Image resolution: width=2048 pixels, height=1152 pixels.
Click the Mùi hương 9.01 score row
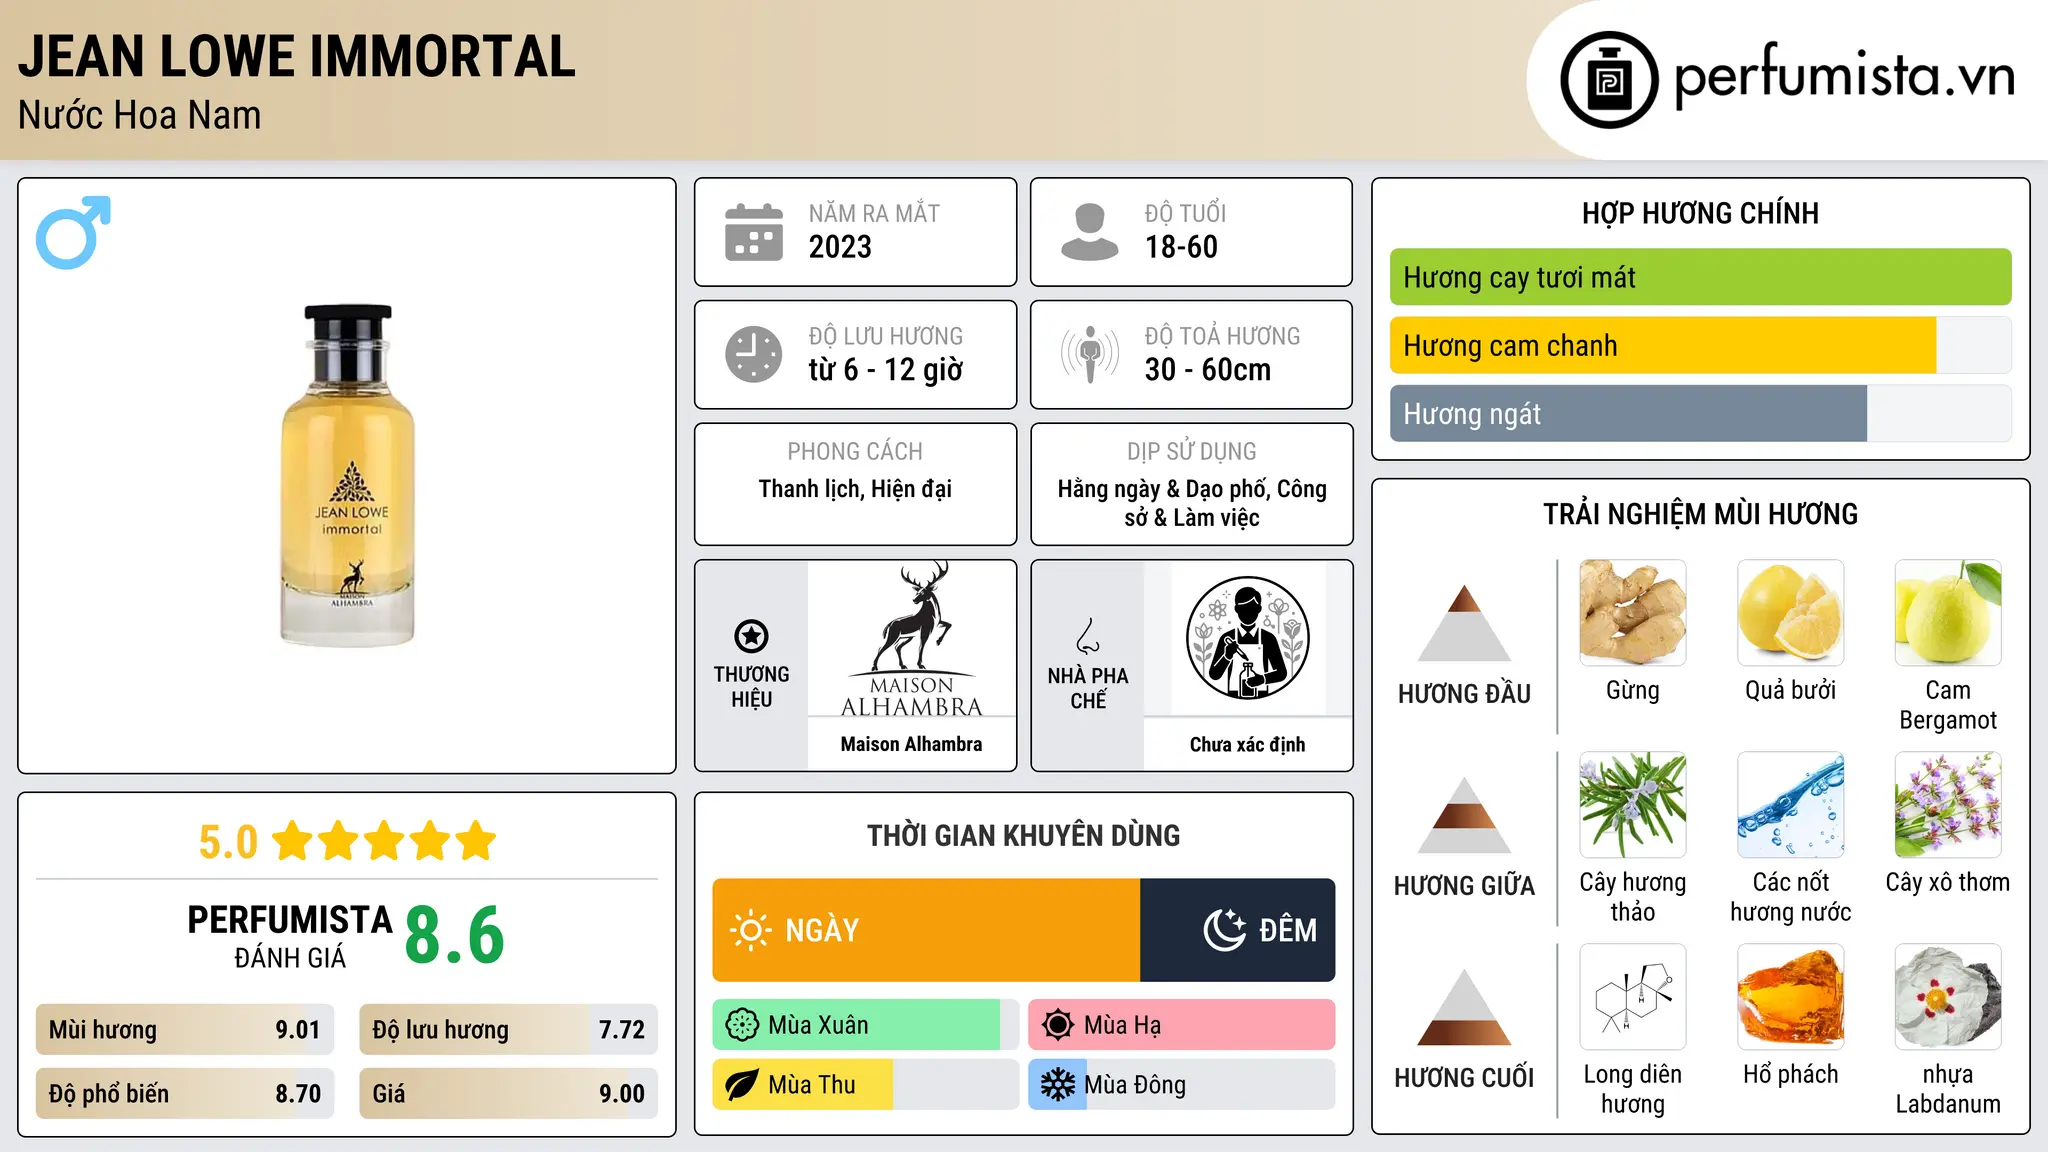[x=185, y=1030]
